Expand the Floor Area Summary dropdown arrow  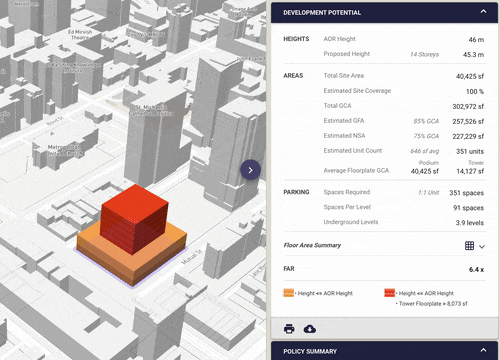[482, 247]
